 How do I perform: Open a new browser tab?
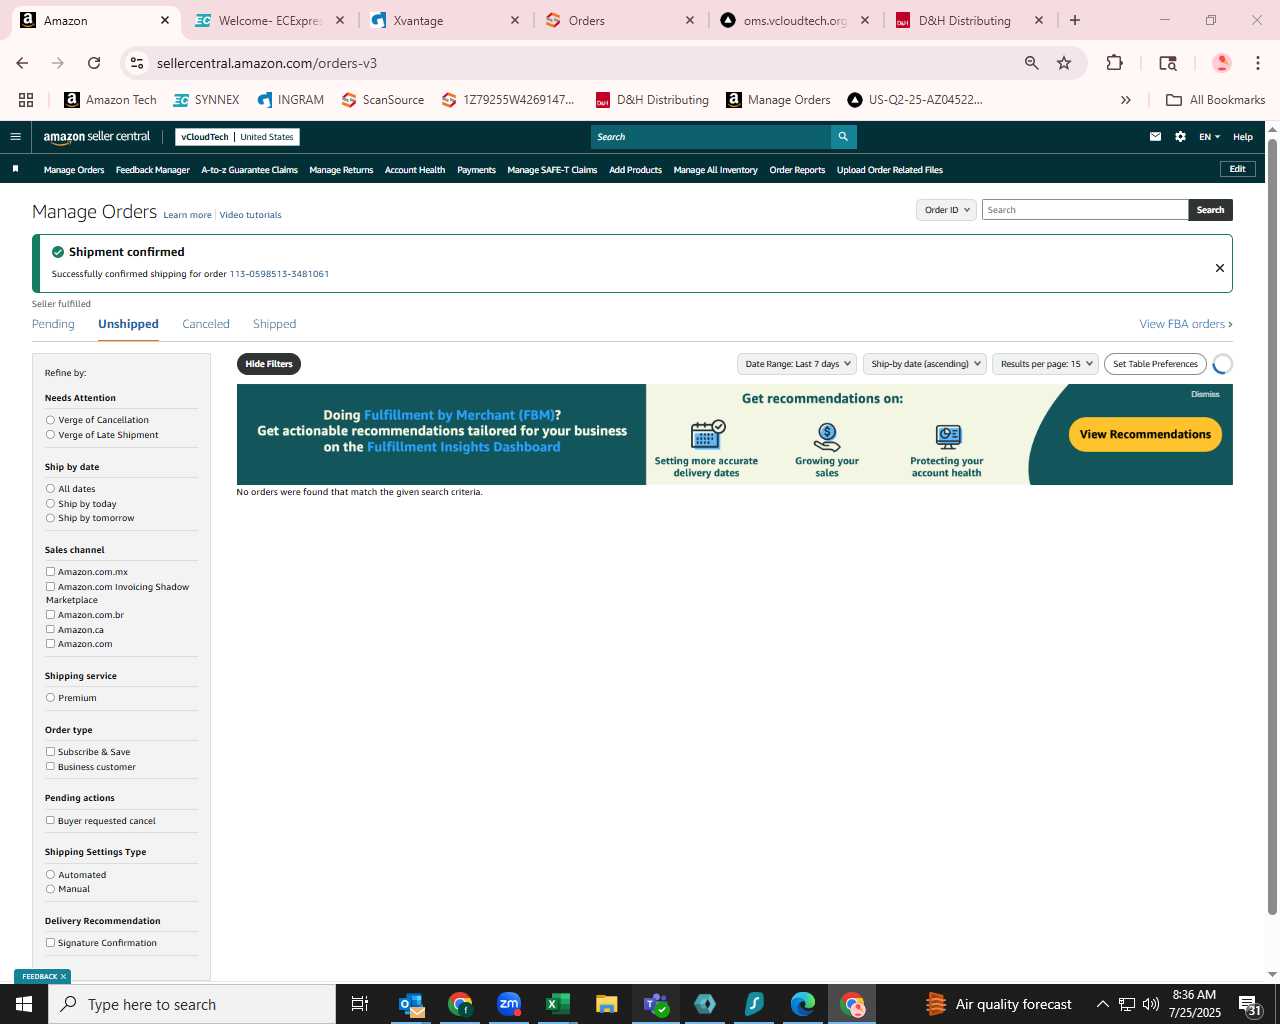[x=1075, y=20]
